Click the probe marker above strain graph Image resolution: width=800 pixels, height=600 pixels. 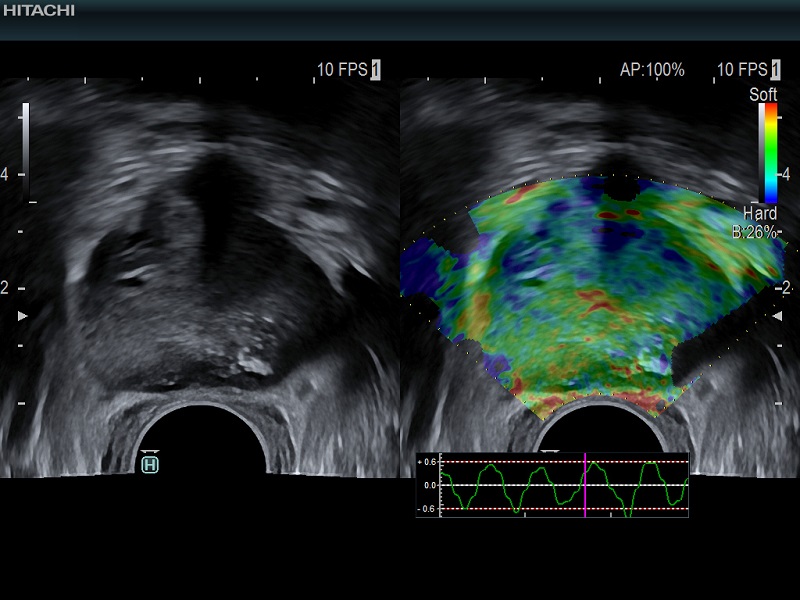(549, 451)
